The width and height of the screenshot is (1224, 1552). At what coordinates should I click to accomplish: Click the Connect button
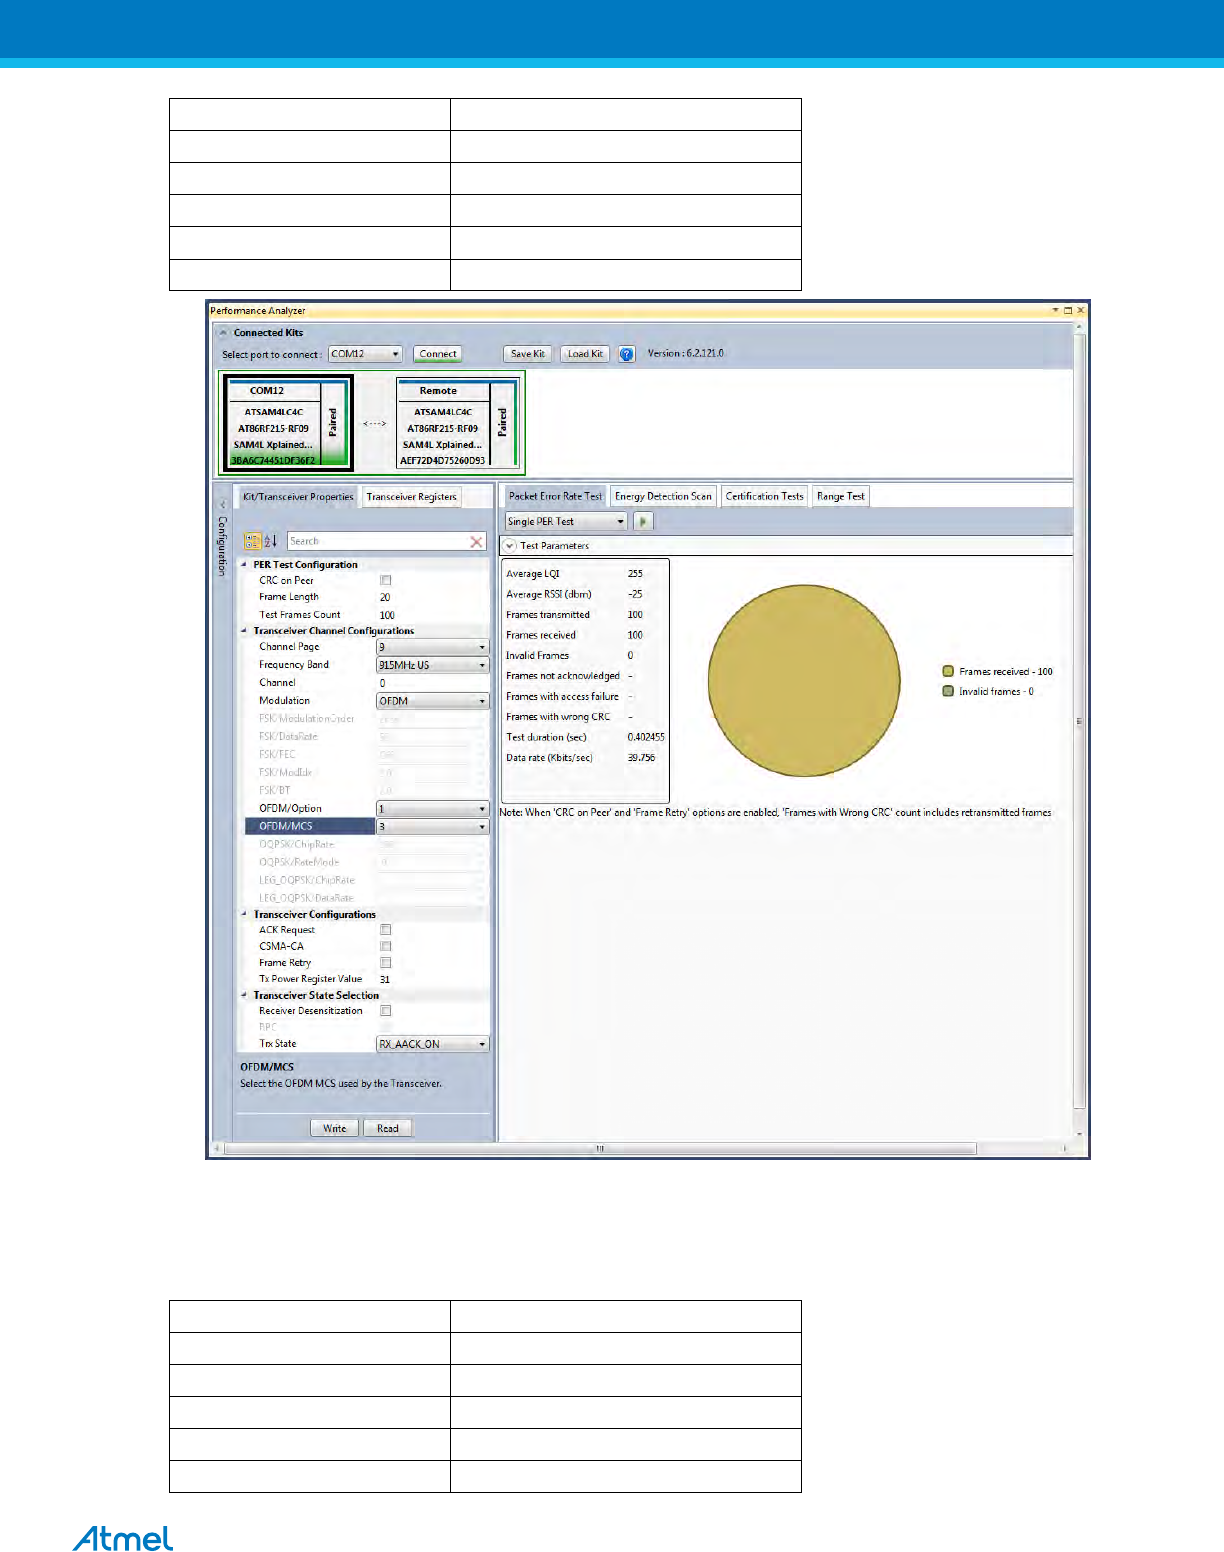click(x=438, y=354)
